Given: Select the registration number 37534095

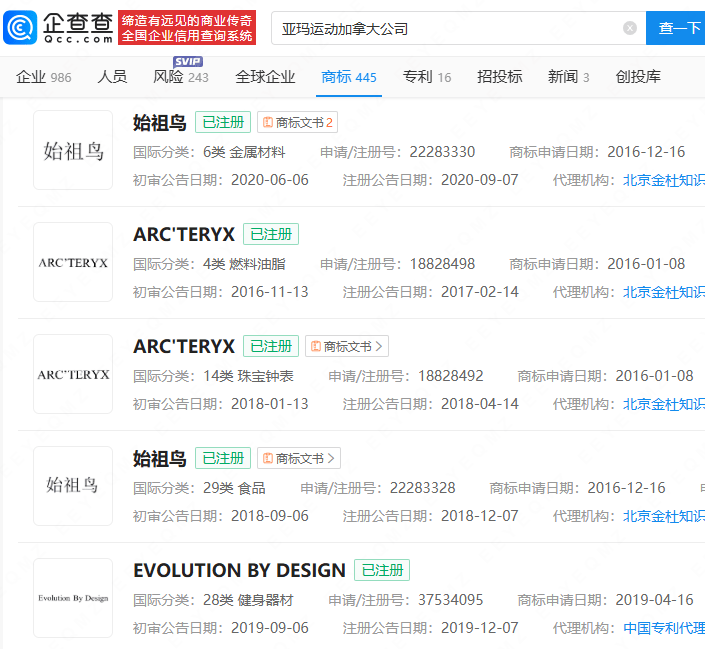Looking at the screenshot, I should pyautogui.click(x=451, y=600).
